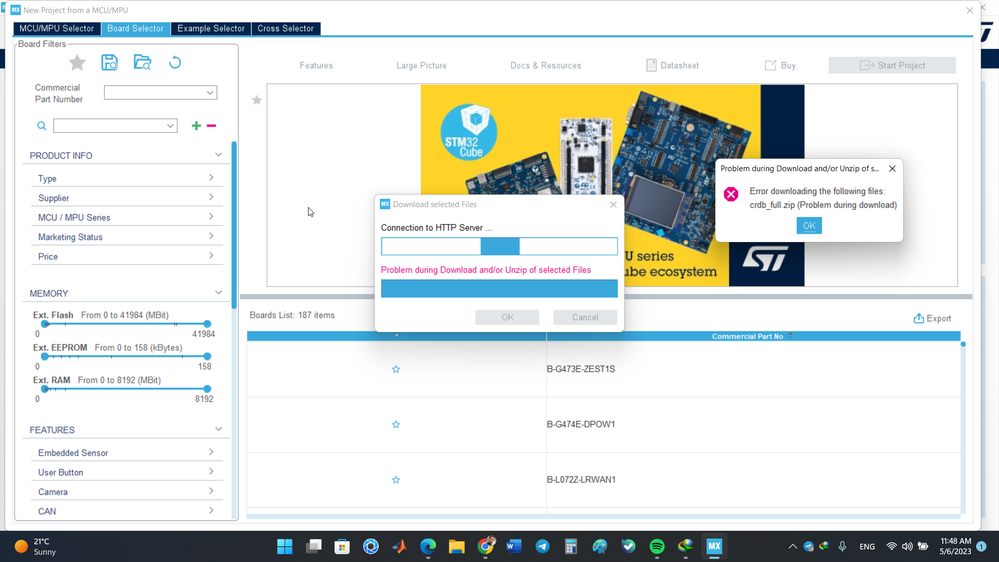Switch to Board Selector tab
Viewport: 999px width, 562px height.
point(135,29)
